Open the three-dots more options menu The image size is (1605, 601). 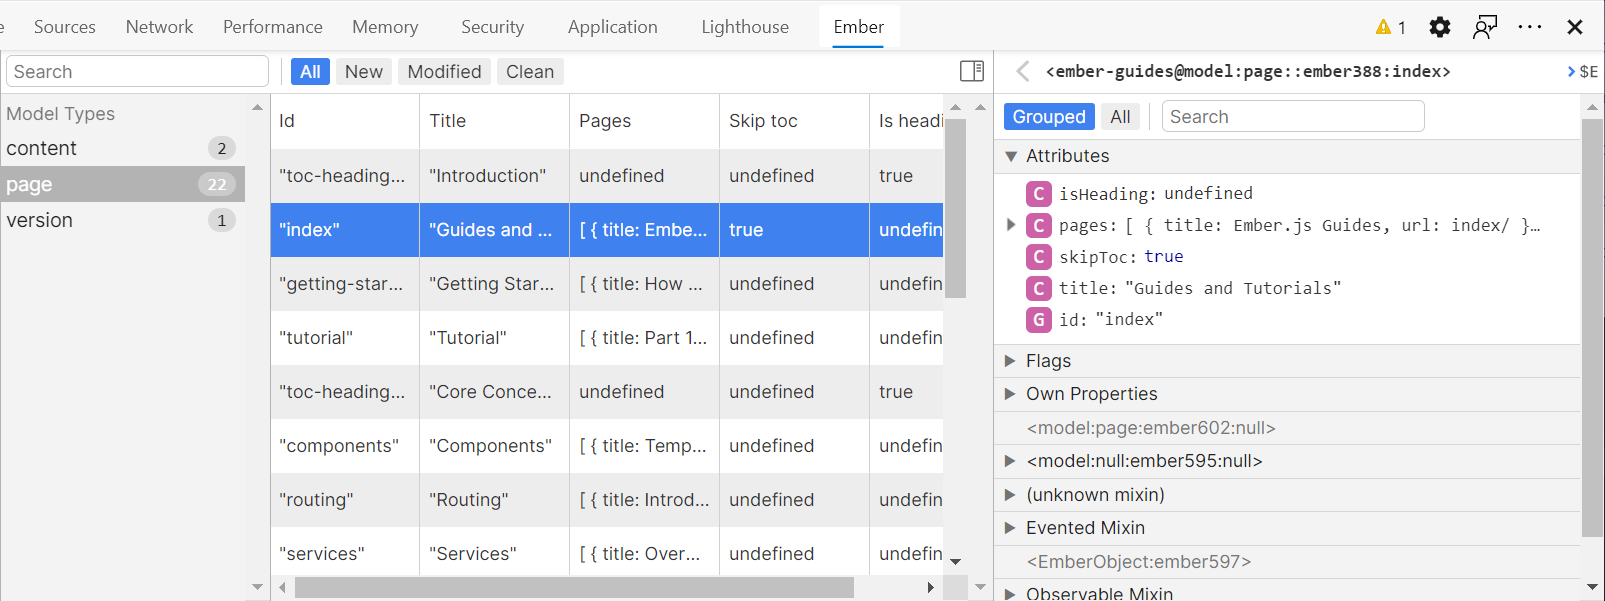tap(1529, 27)
